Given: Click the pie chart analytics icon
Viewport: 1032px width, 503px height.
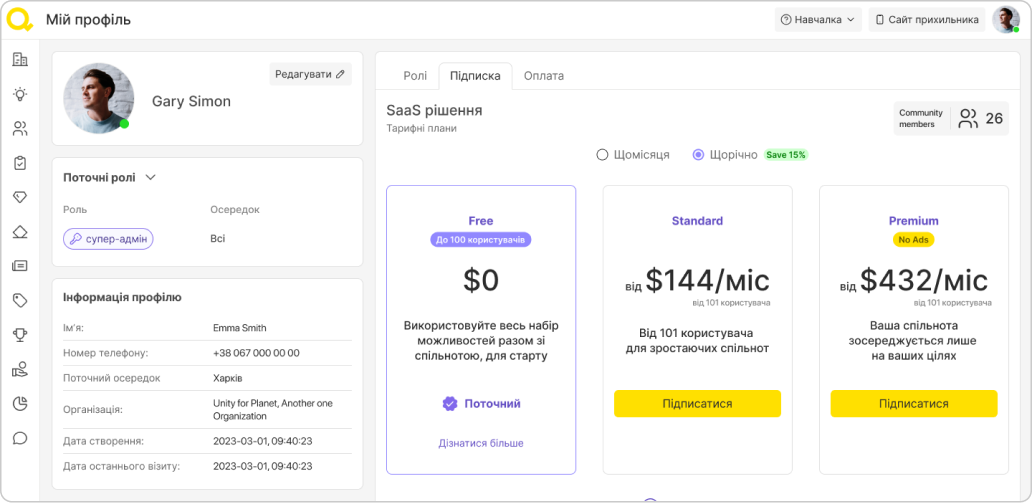Looking at the screenshot, I should point(19,404).
